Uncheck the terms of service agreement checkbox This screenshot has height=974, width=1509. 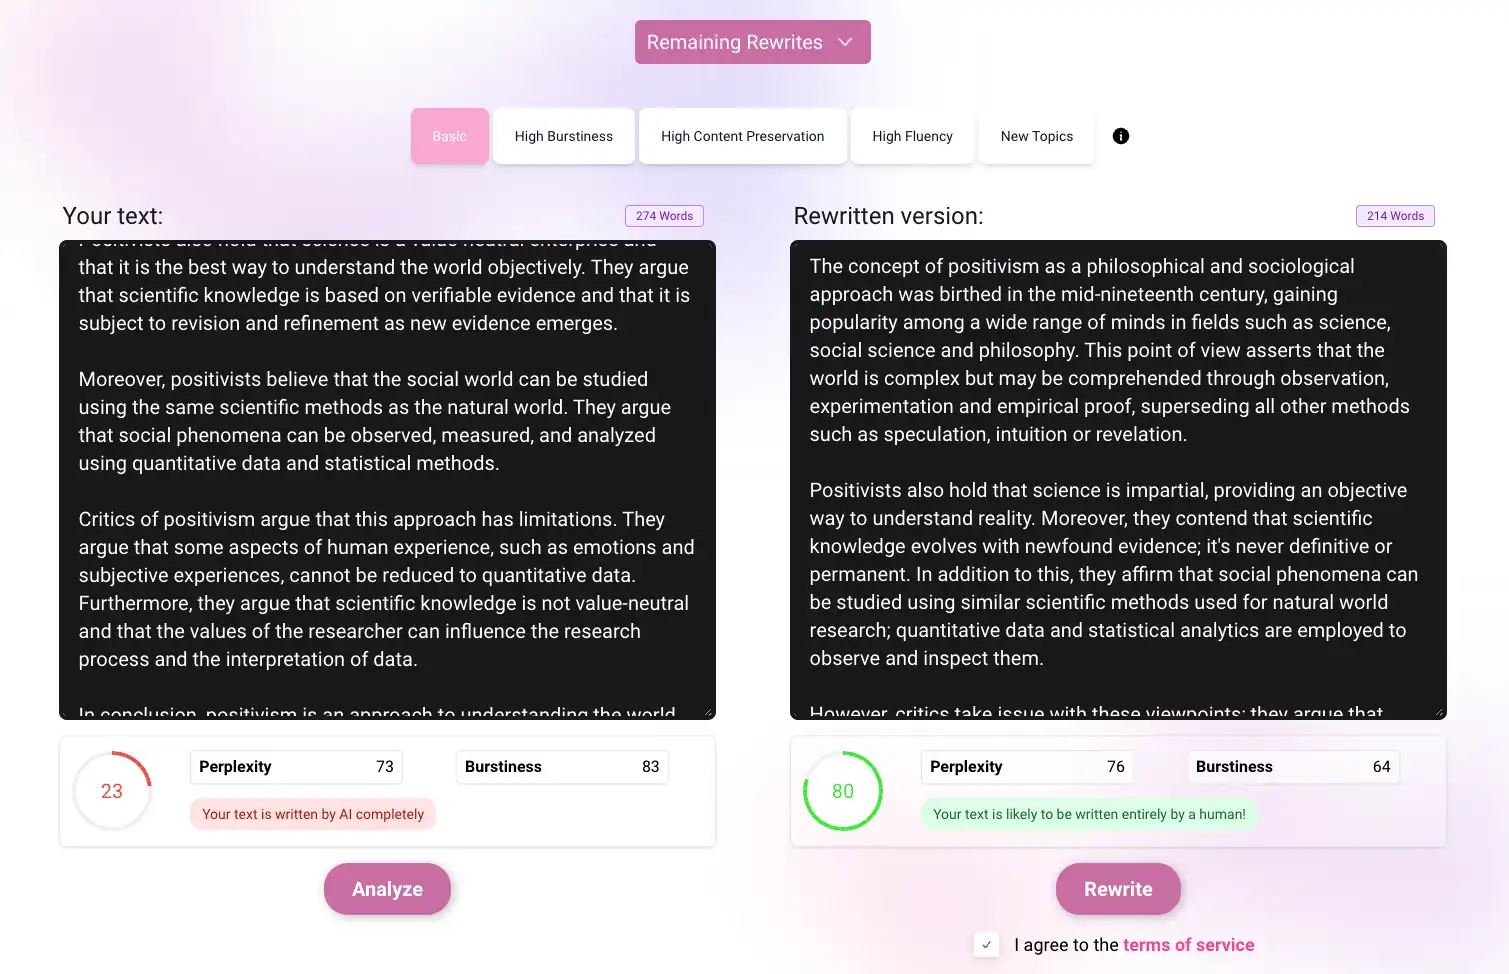(x=986, y=944)
